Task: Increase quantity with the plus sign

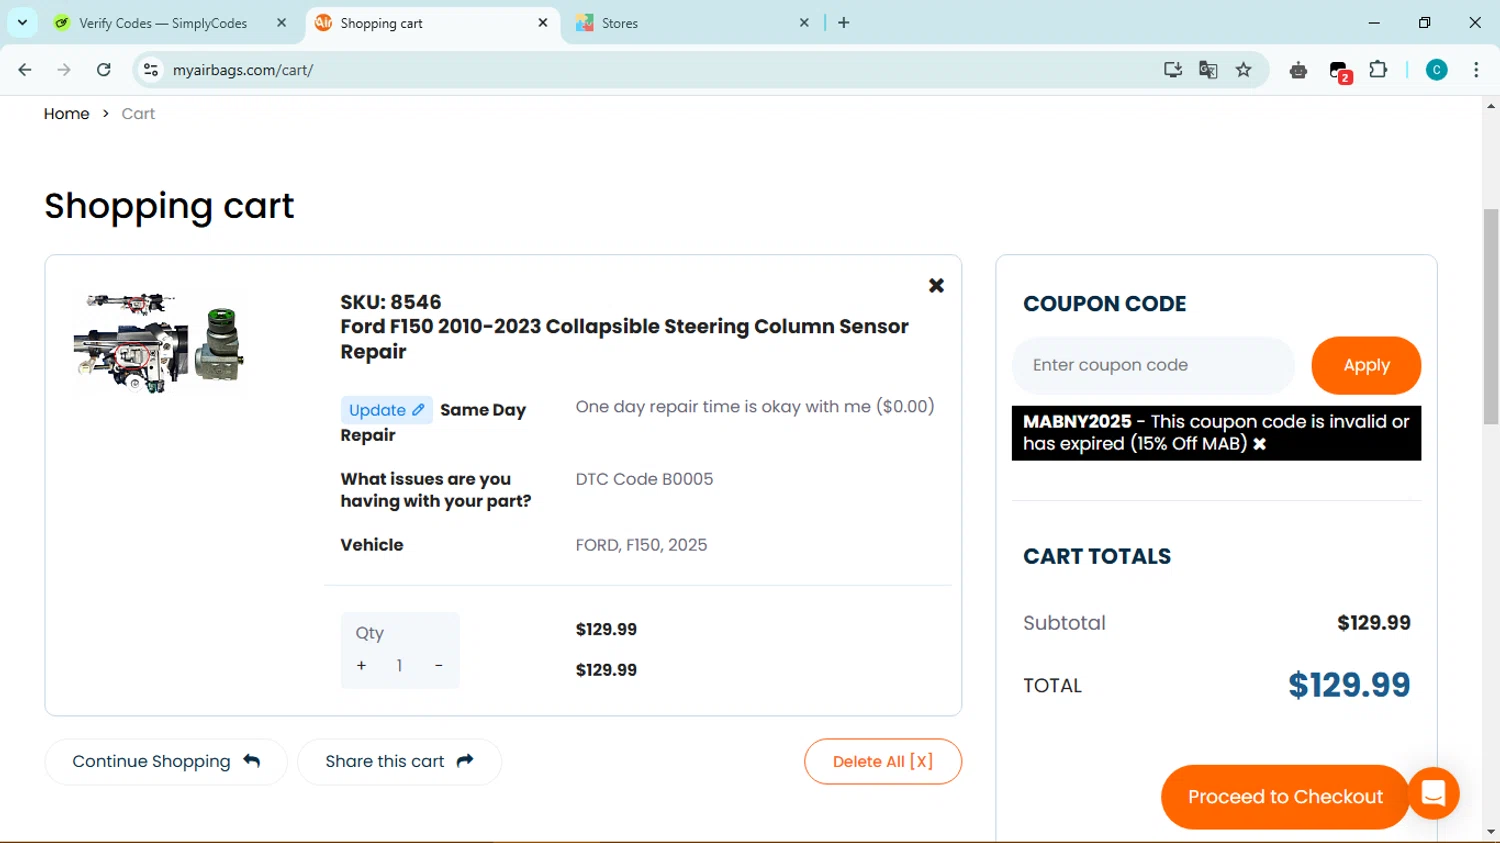Action: pyautogui.click(x=361, y=665)
